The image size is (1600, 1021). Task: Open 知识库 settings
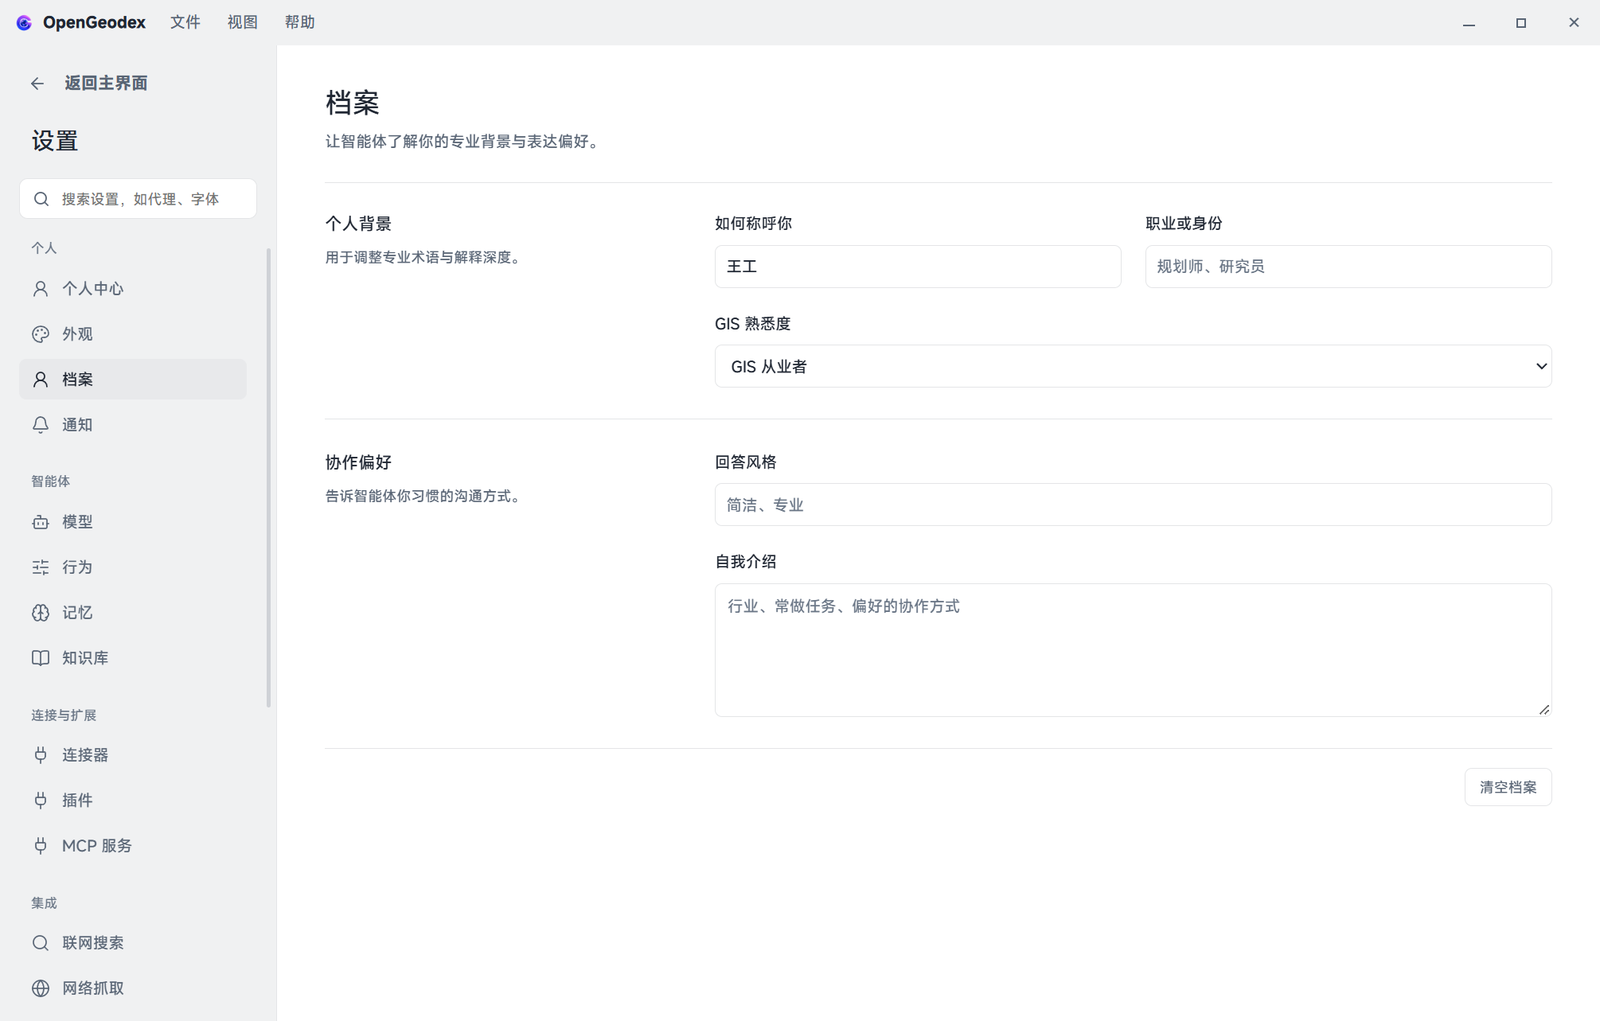133,658
